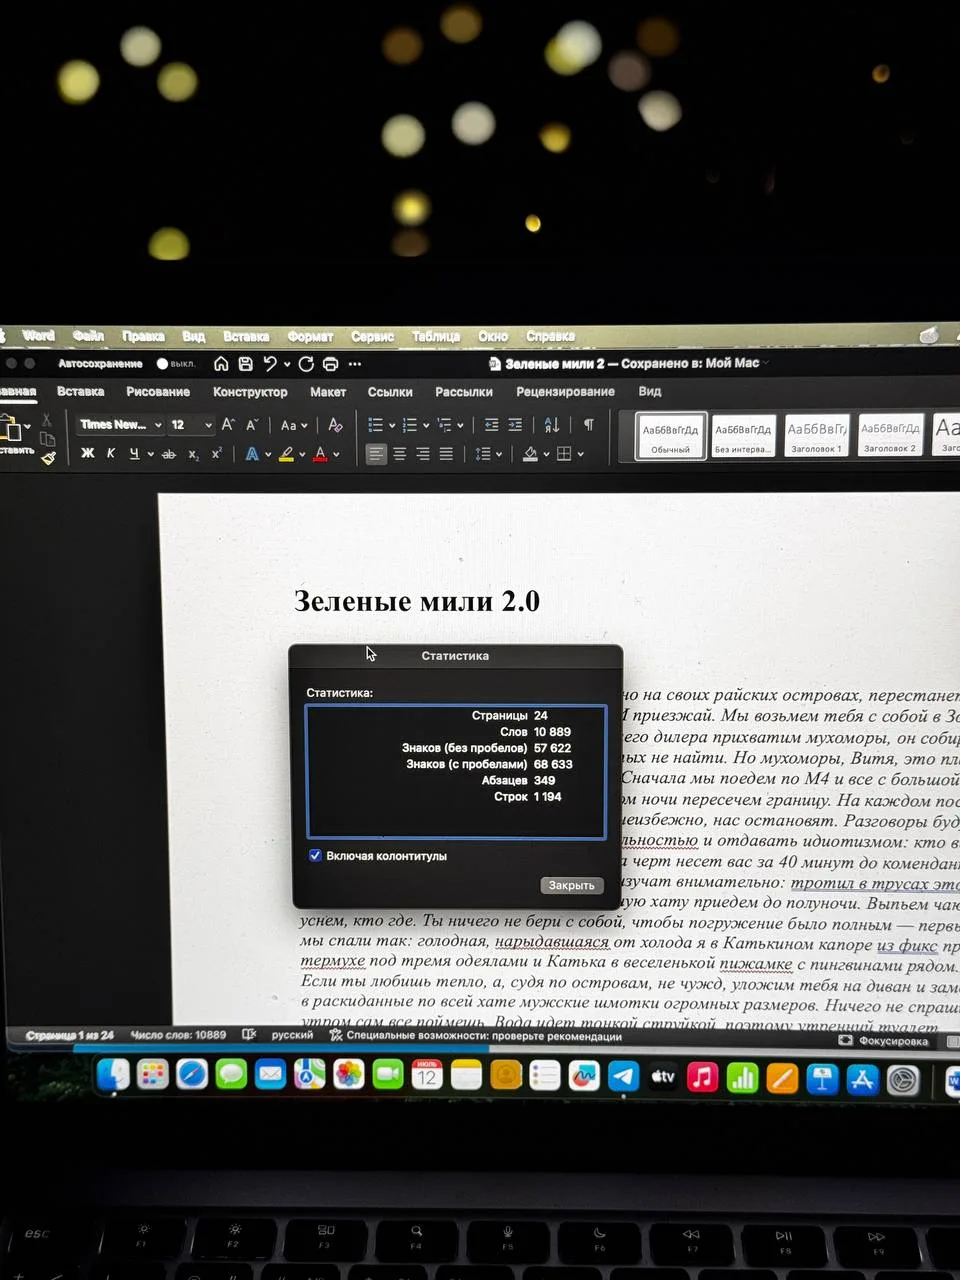This screenshot has height=1280, width=960.
Task: Click the undo arrow in title bar
Action: tap(270, 364)
